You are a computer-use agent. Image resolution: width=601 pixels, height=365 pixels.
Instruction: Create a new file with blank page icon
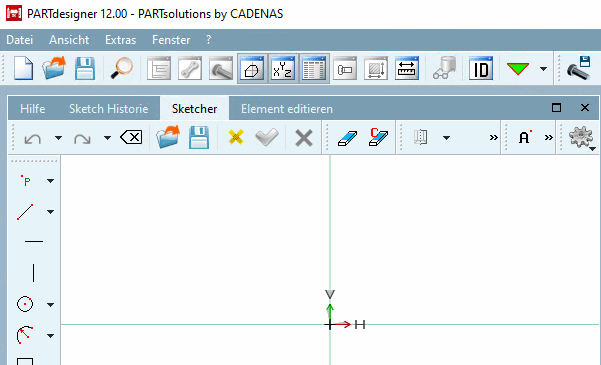click(23, 69)
